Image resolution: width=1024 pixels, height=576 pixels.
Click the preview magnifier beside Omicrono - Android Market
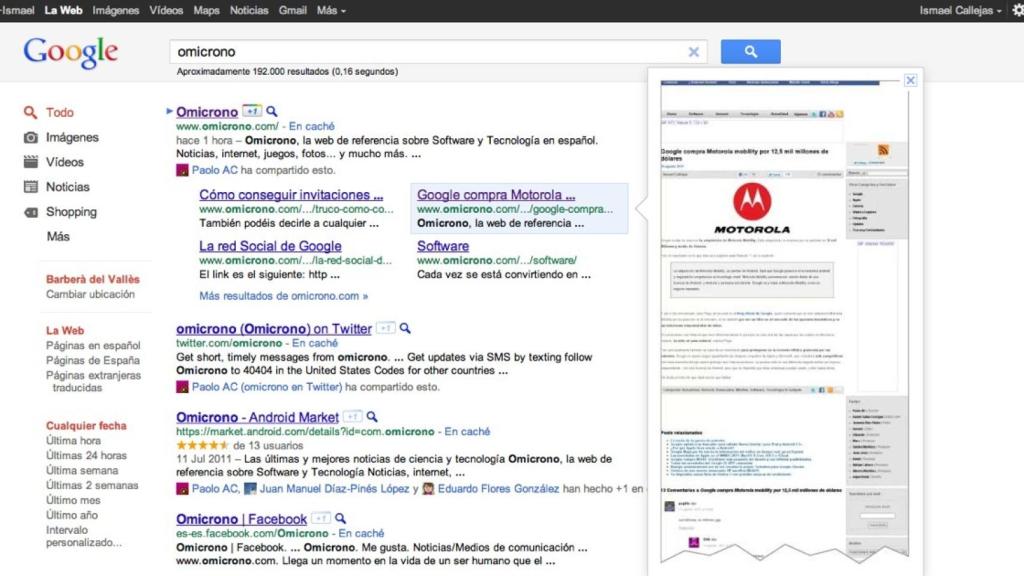pos(371,417)
